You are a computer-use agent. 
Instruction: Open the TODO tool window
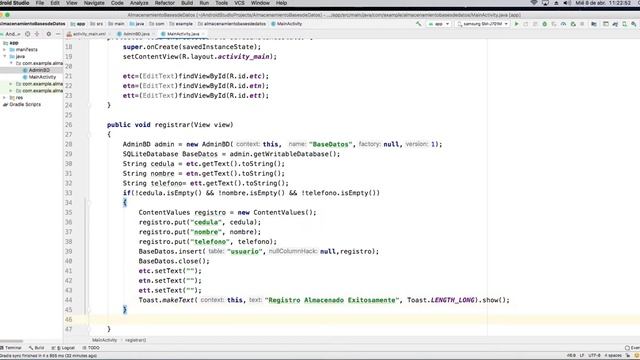click(91, 348)
